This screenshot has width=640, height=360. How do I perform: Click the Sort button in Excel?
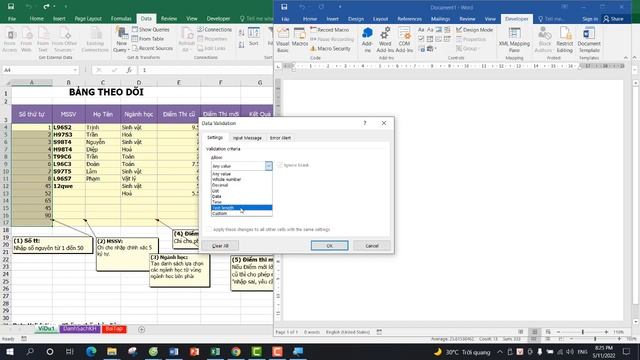point(253,38)
